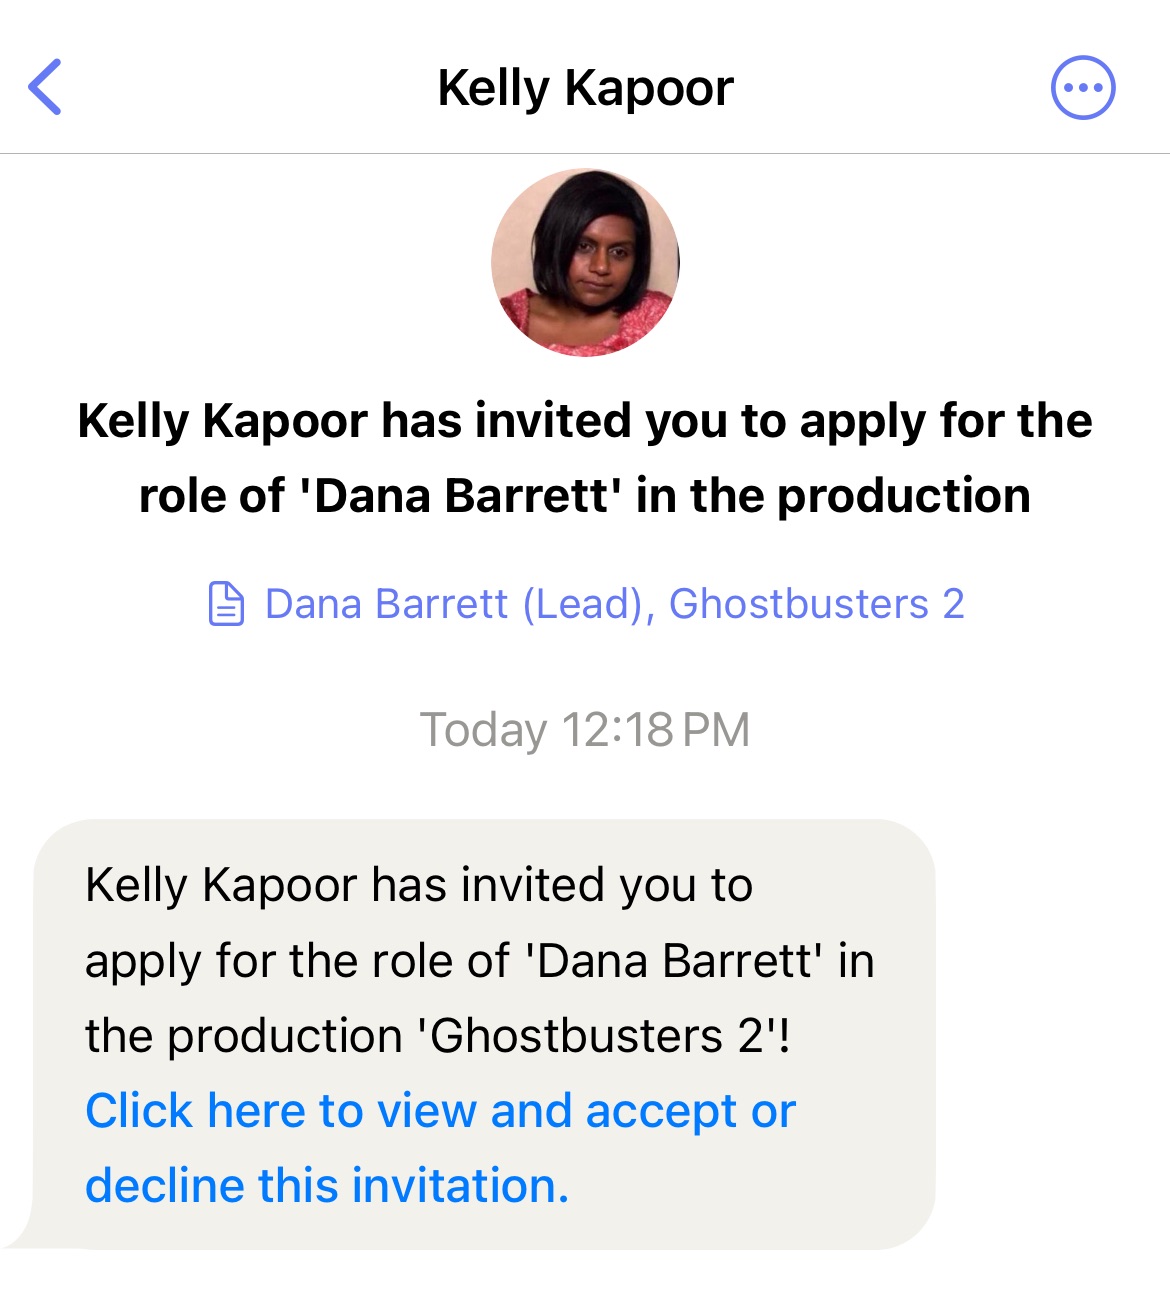This screenshot has height=1293, width=1170.
Task: Tap 'decline this invitation.' link text
Action: (x=327, y=1186)
